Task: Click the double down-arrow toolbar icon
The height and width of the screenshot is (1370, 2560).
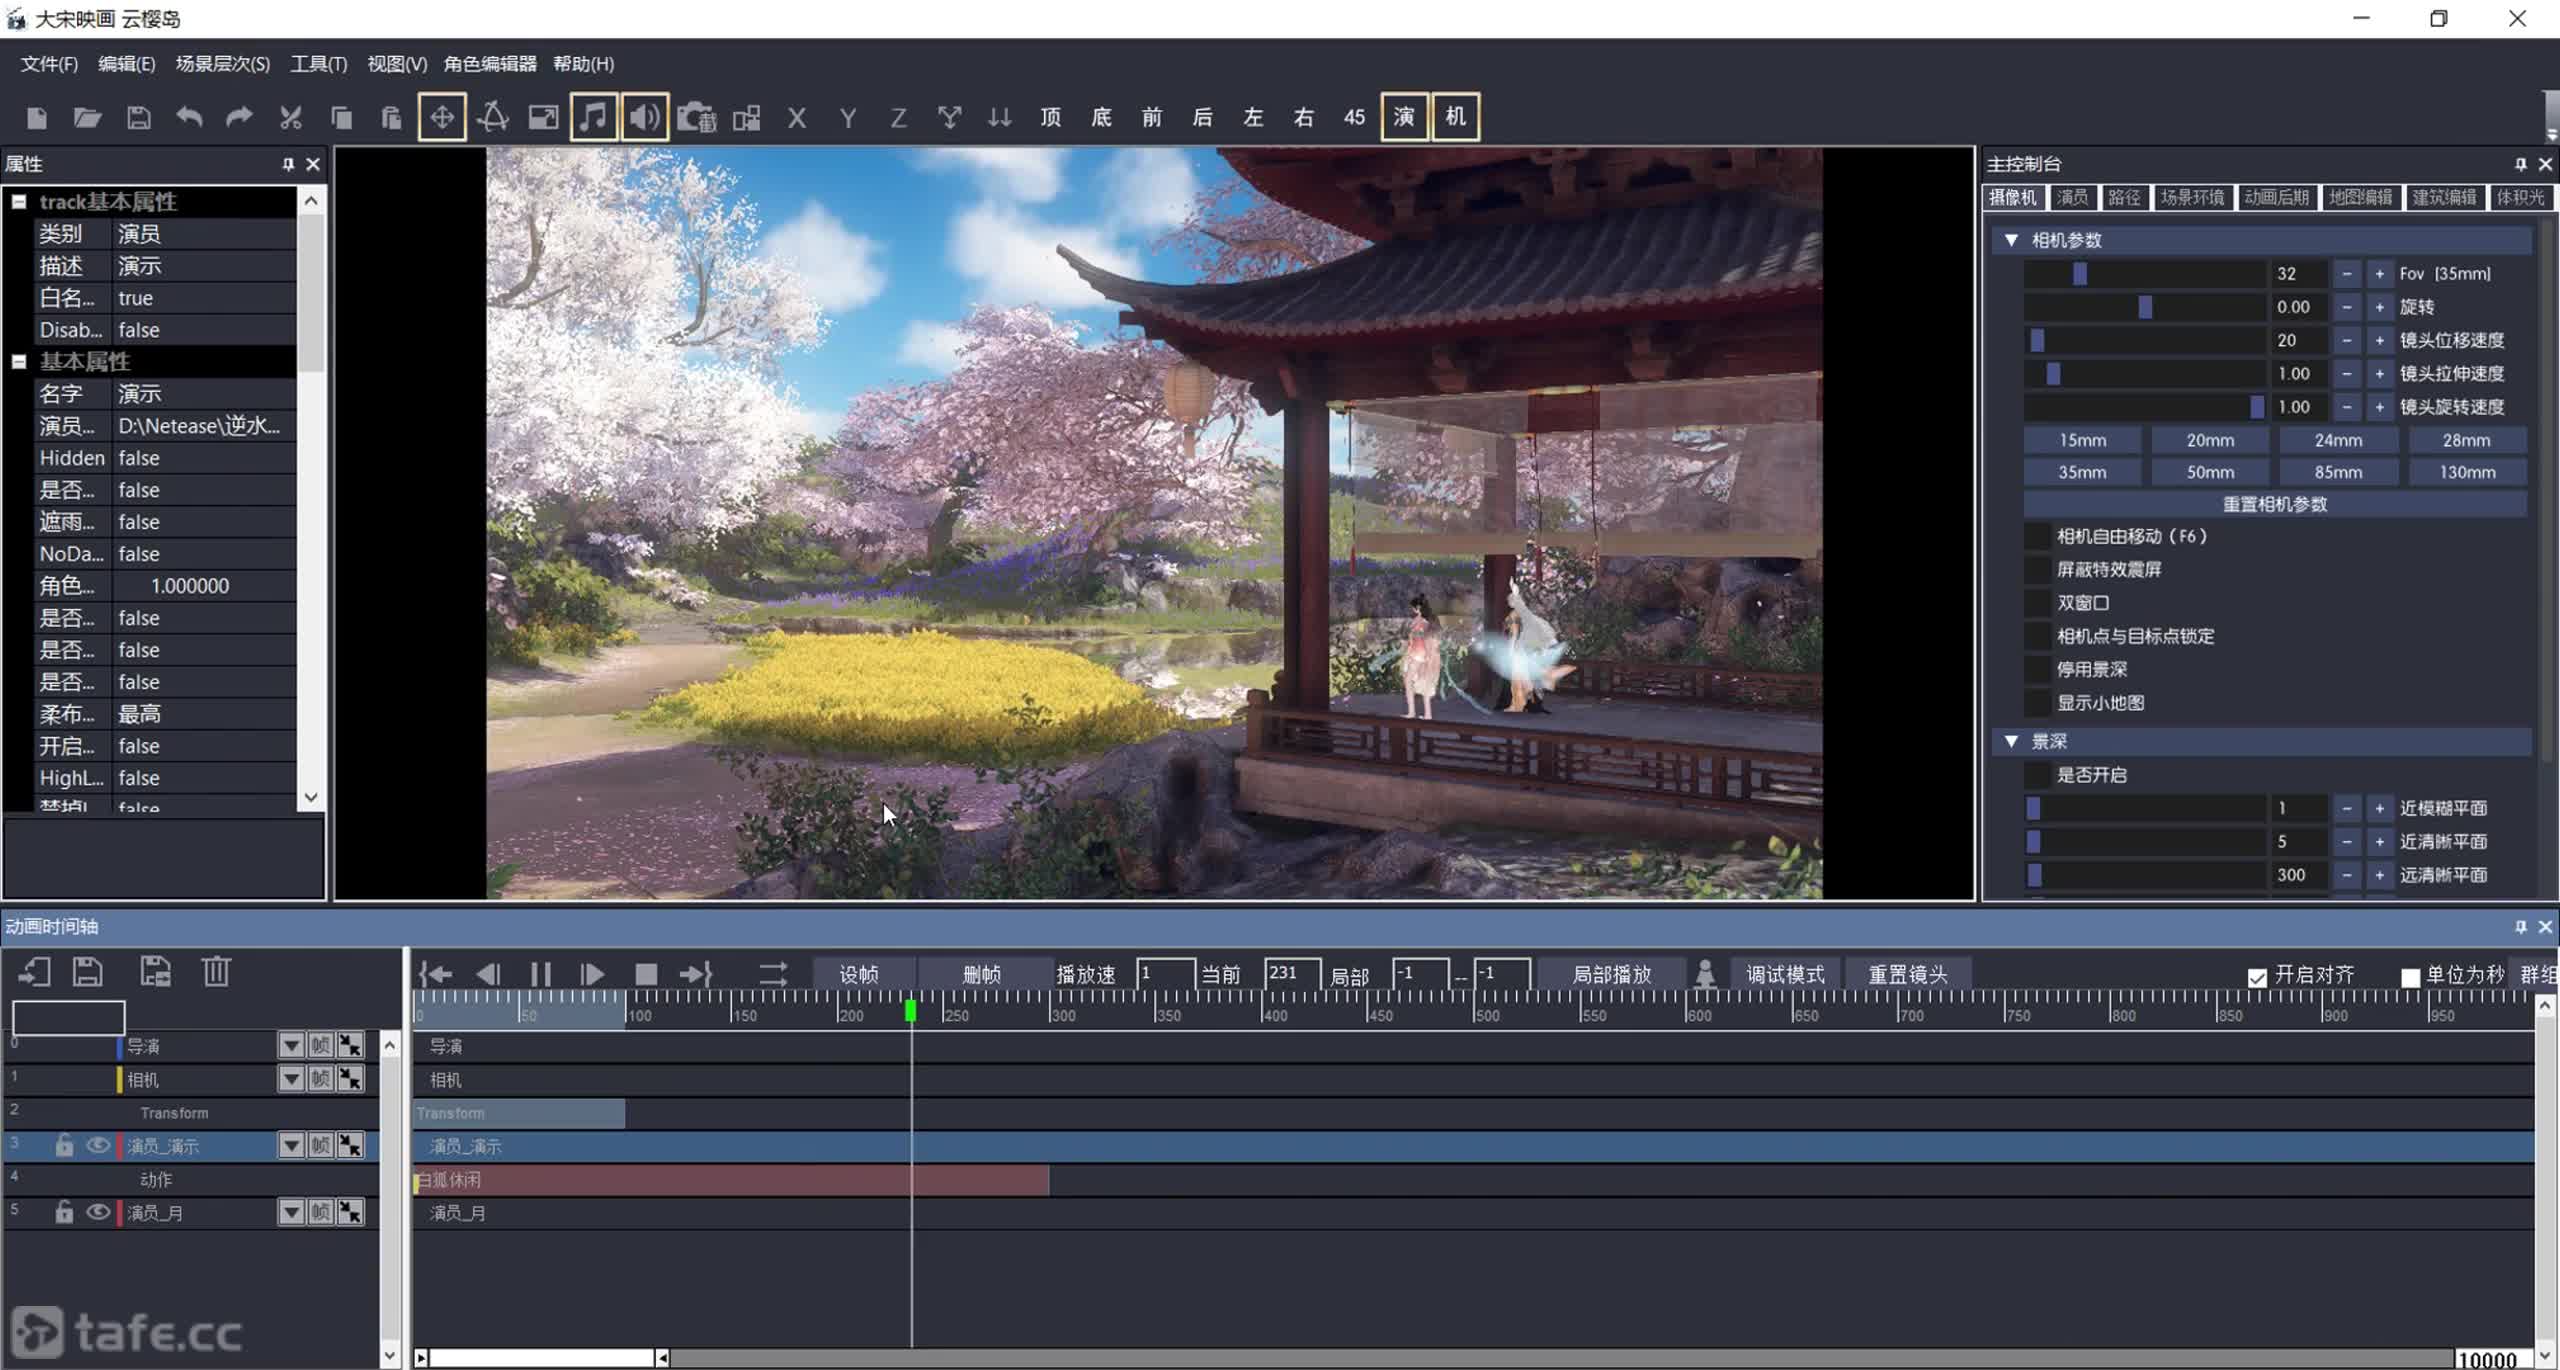Action: (x=1000, y=118)
